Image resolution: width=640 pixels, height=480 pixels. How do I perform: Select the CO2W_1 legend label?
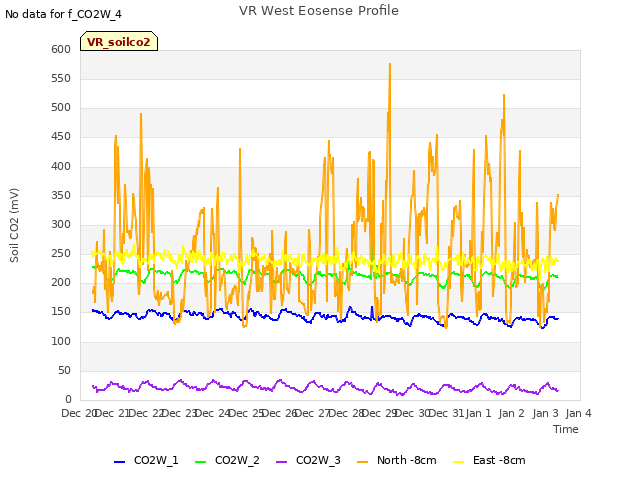[156, 460]
